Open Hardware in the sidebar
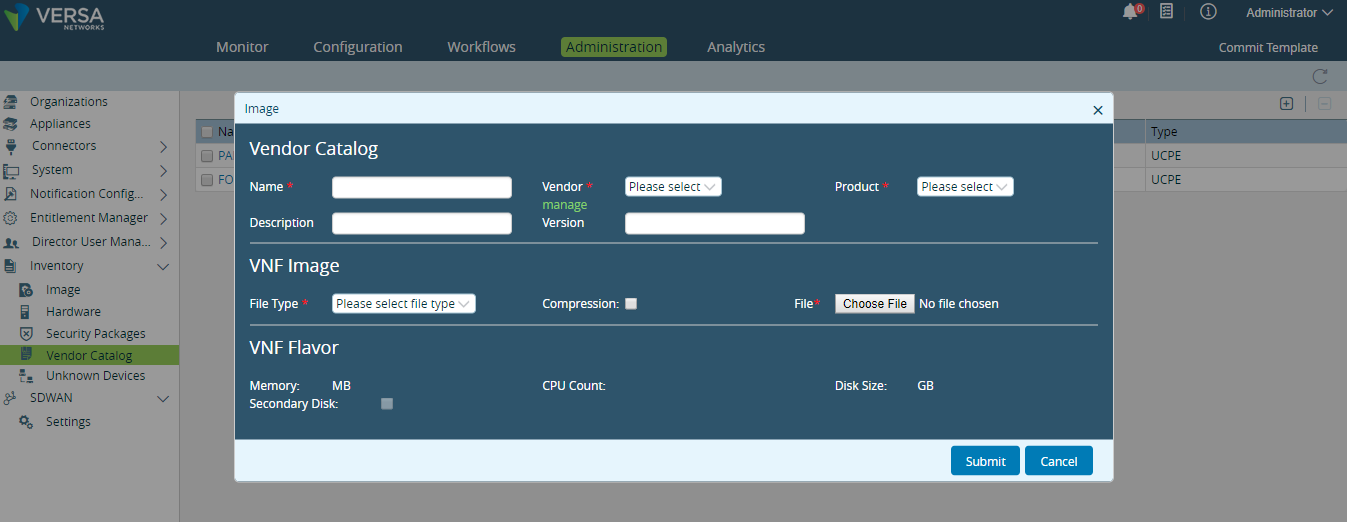Screen dimensions: 1347x522 point(73,312)
